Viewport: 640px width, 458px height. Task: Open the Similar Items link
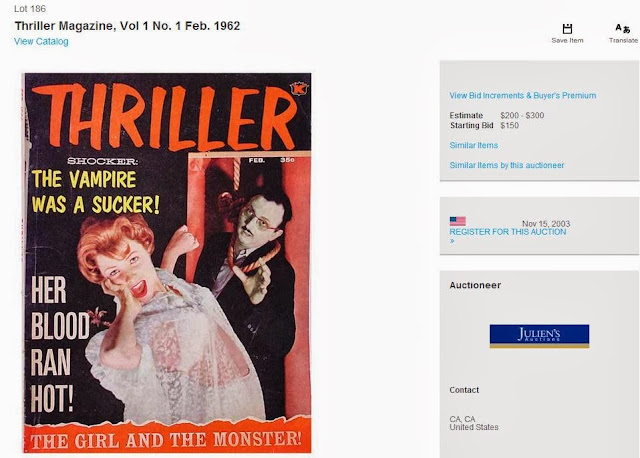(474, 145)
